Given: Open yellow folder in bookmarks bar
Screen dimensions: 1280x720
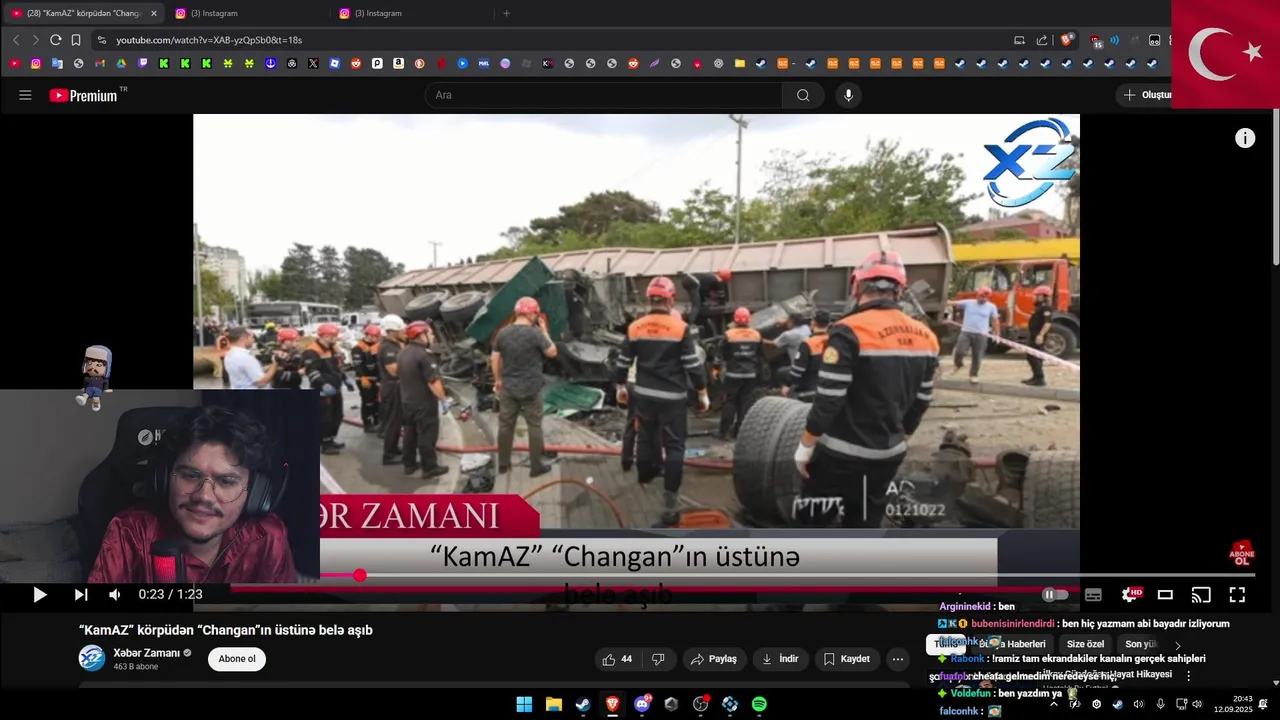Looking at the screenshot, I should click(x=739, y=63).
